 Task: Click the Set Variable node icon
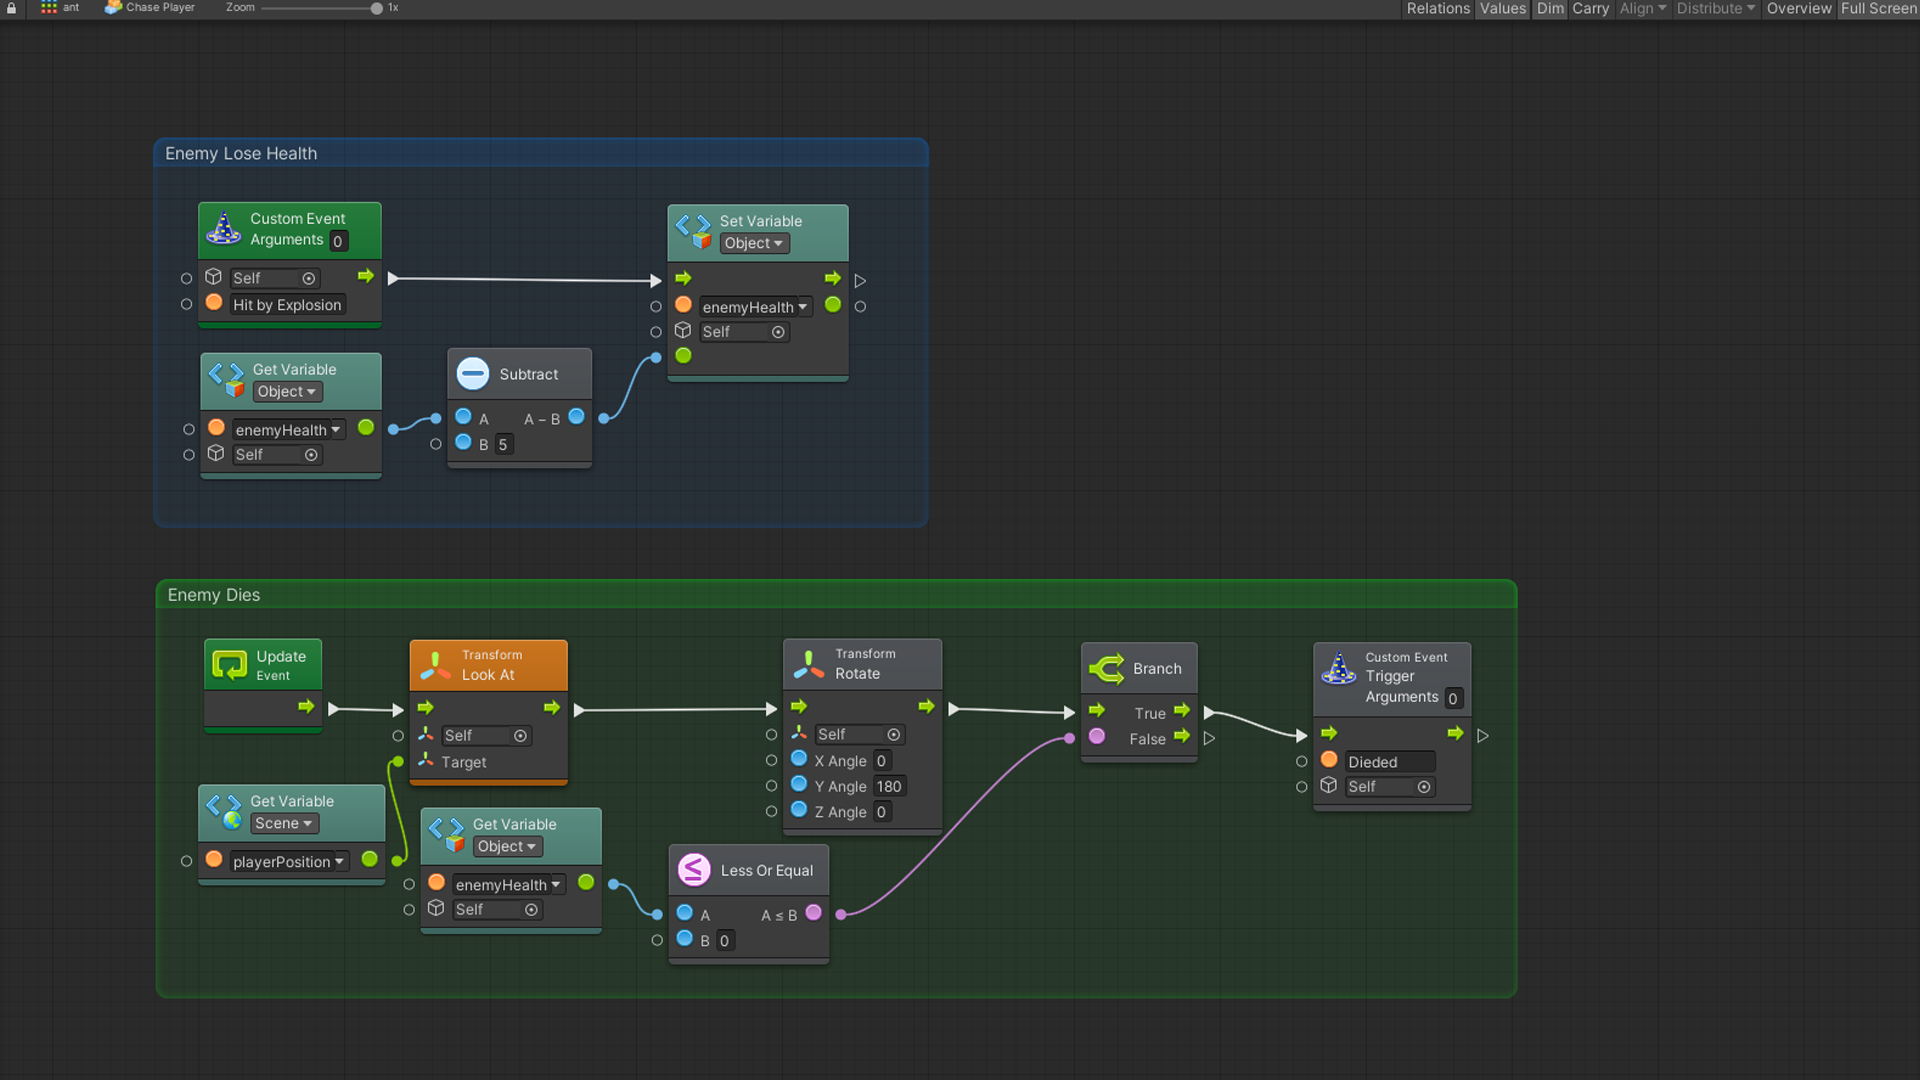pyautogui.click(x=693, y=231)
